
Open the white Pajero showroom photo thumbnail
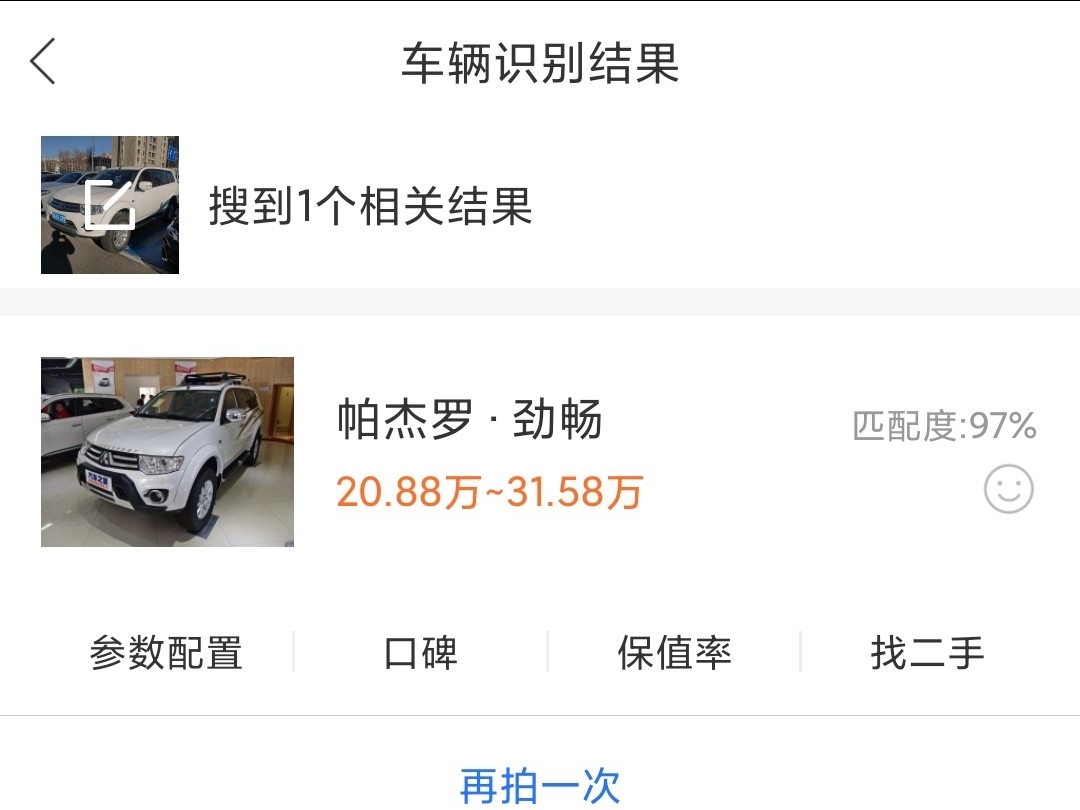167,452
